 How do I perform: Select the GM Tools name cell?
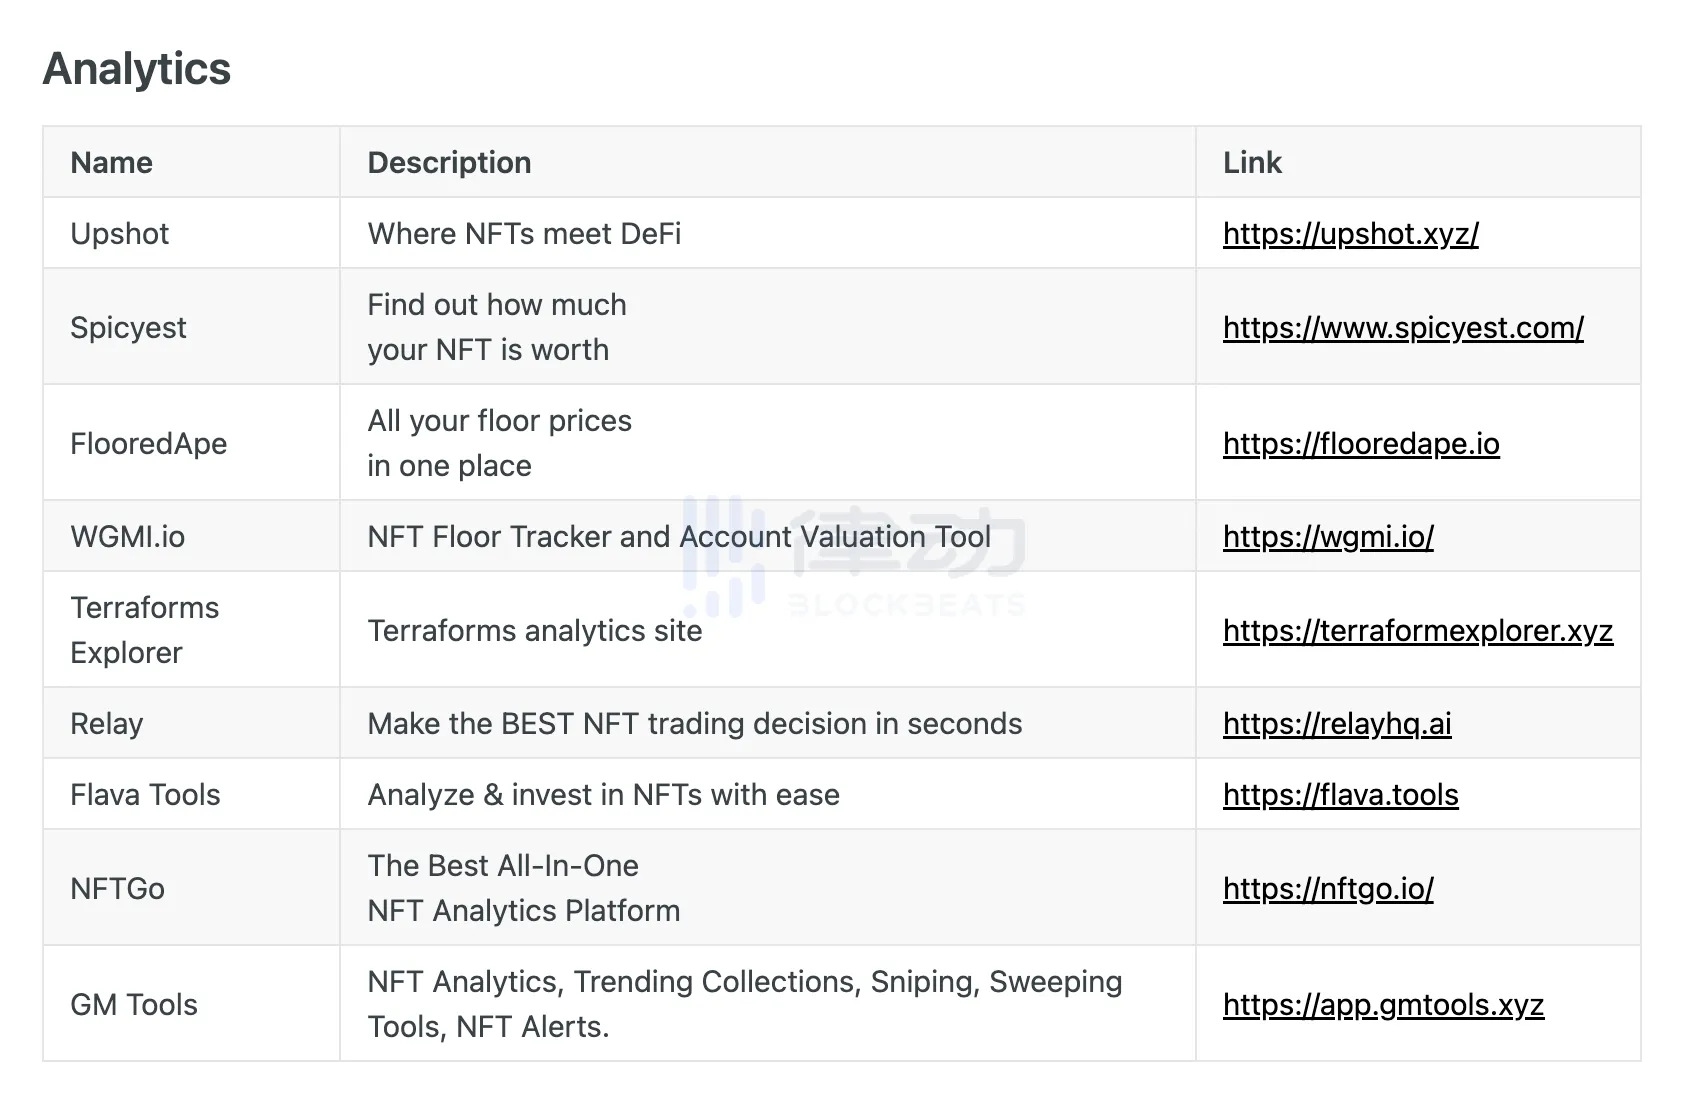coord(134,1005)
